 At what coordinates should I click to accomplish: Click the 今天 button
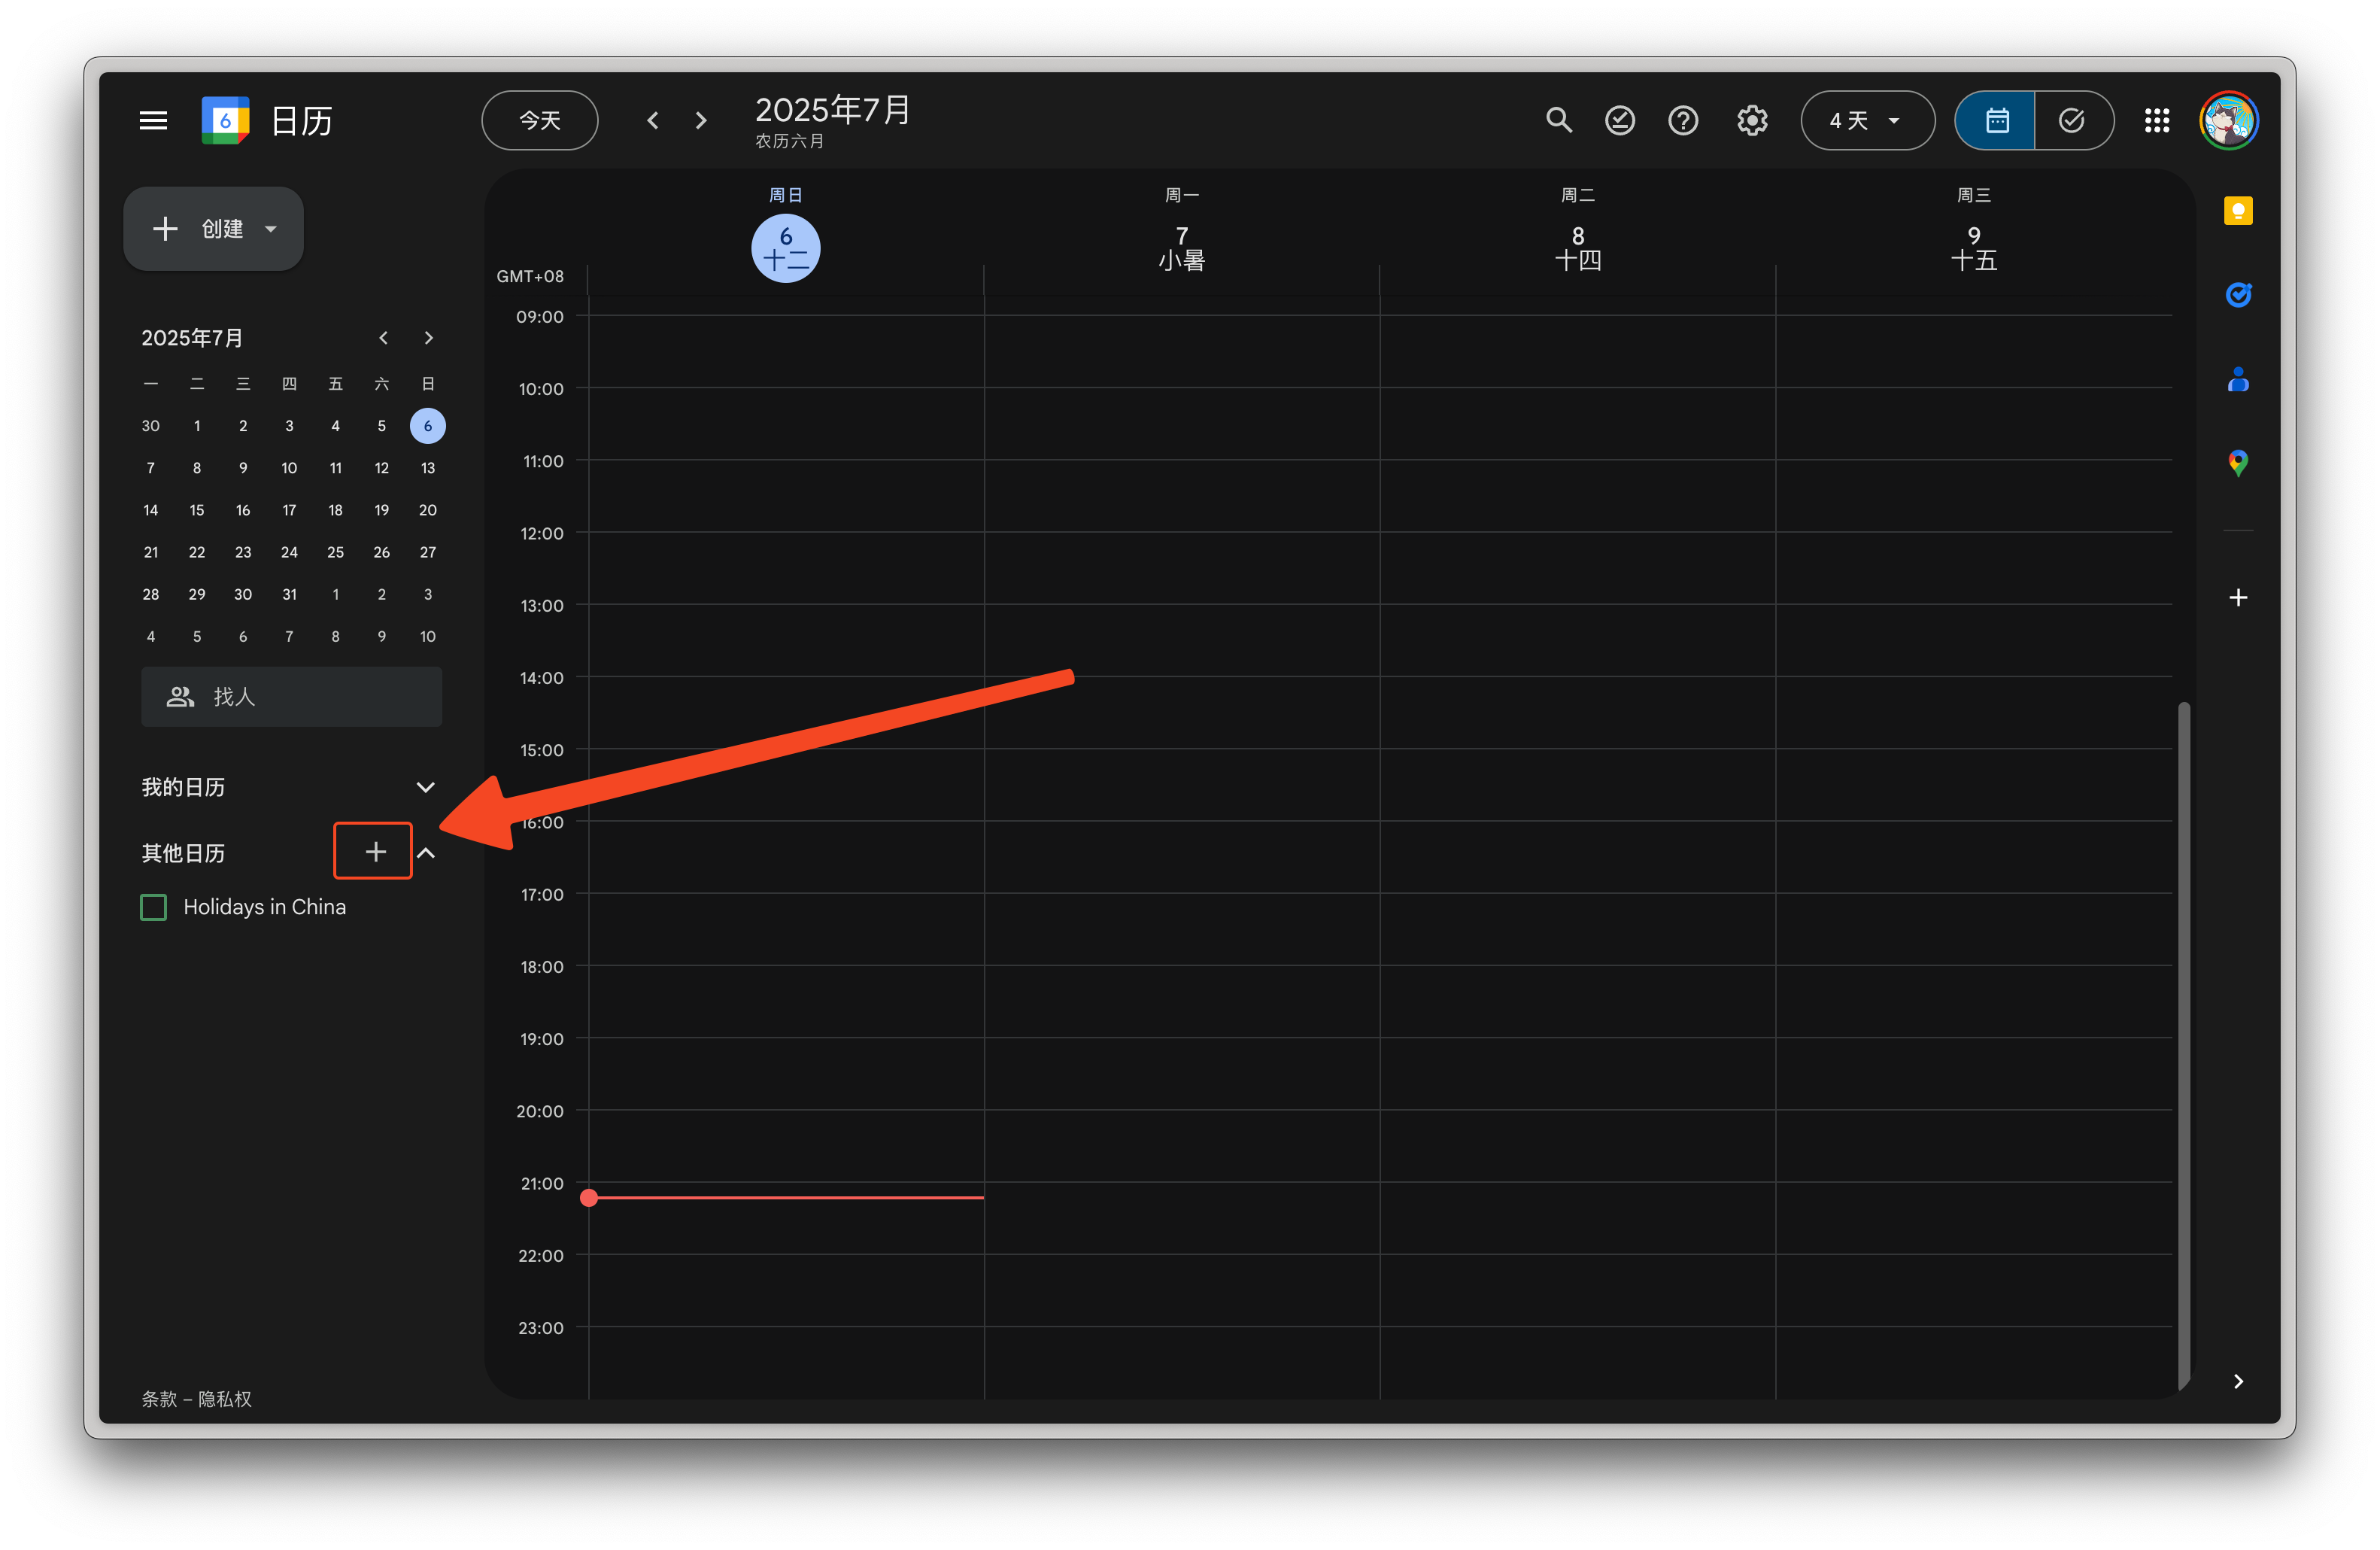tap(540, 120)
